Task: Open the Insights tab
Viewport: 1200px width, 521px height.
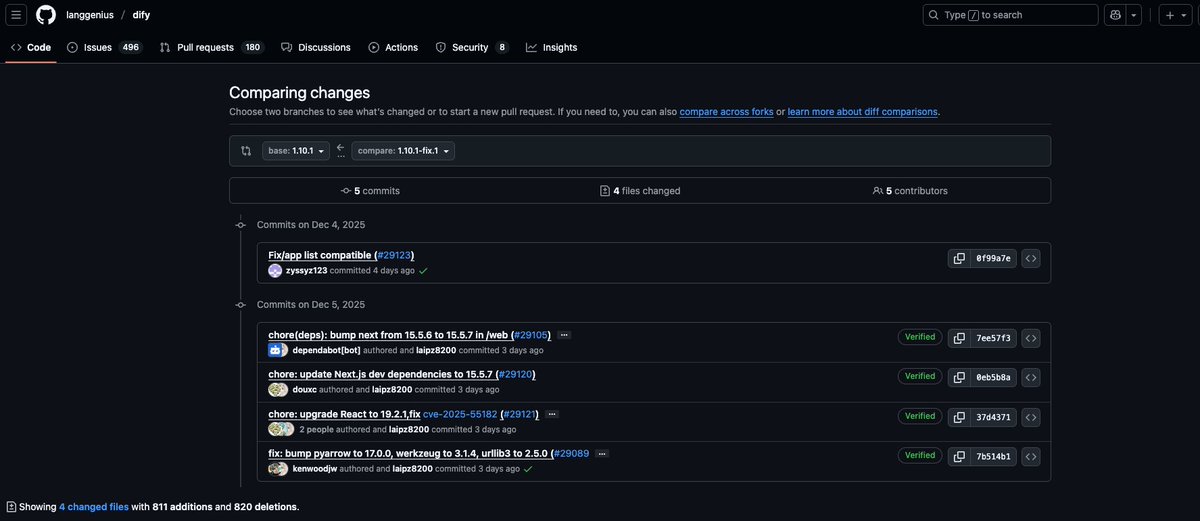Action: click(551, 47)
